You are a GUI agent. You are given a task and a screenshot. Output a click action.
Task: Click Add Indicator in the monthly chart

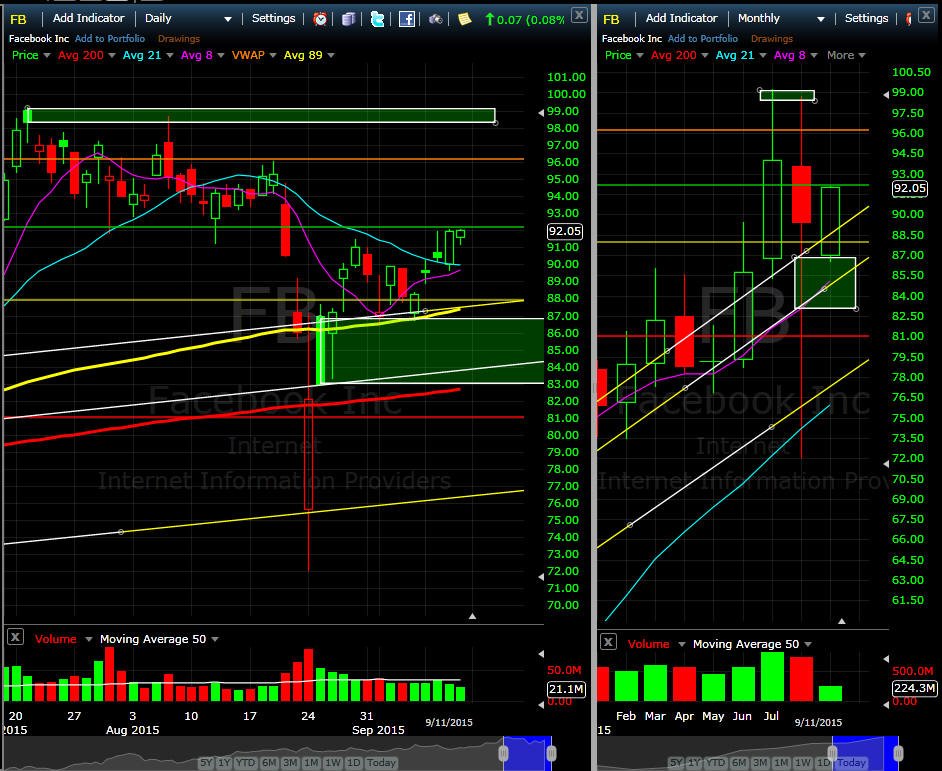coord(681,18)
